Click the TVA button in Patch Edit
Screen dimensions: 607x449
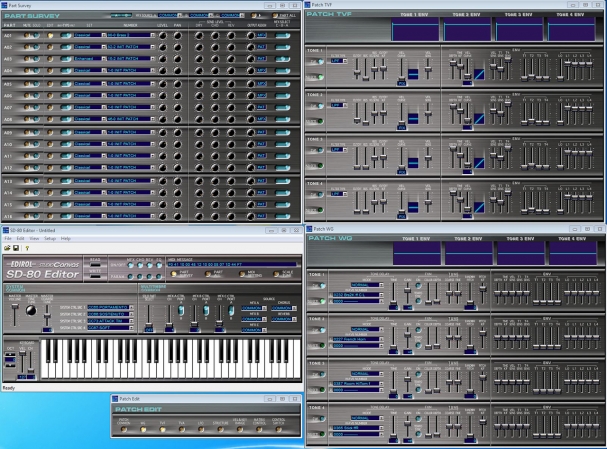click(x=182, y=429)
